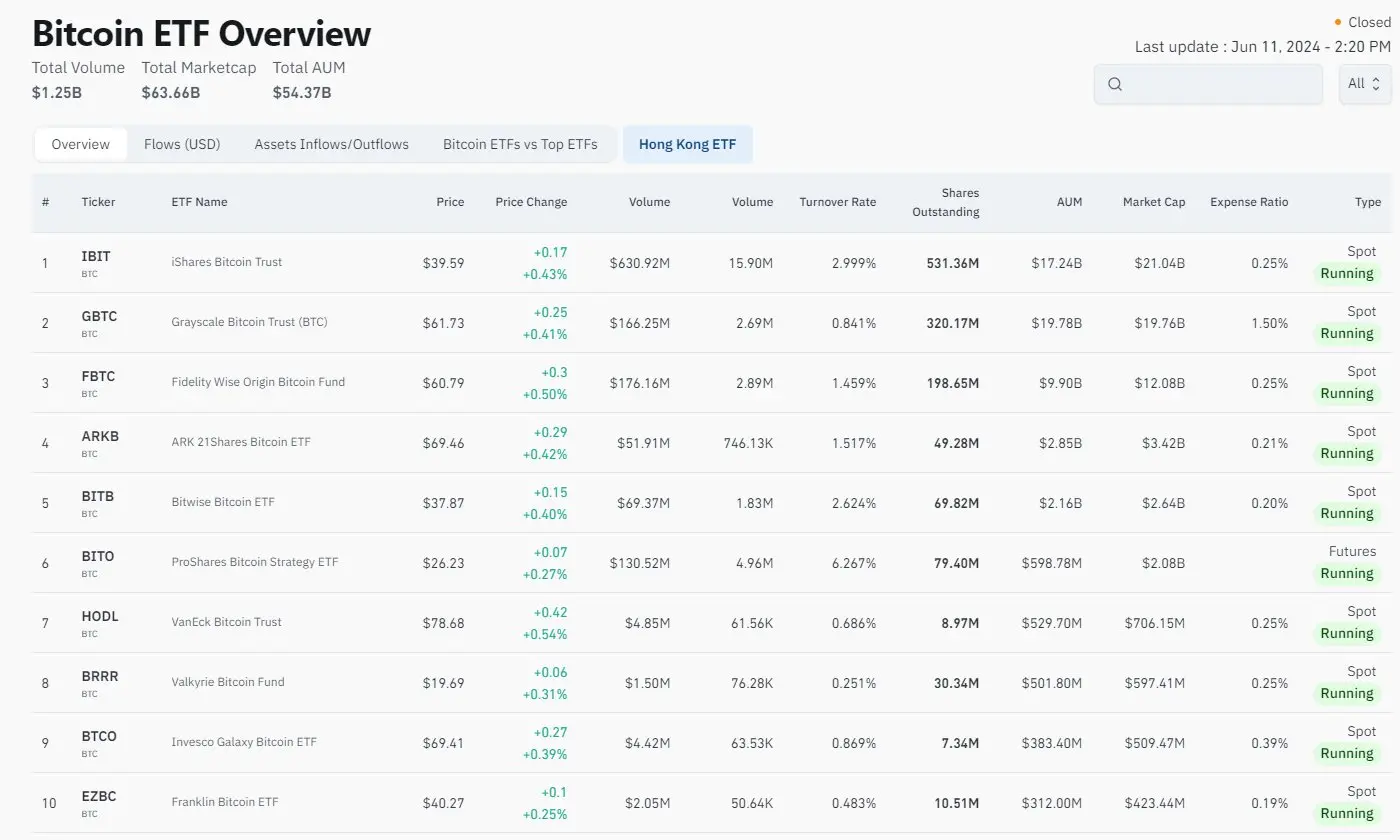
Task: Click the orange Closed market status dot
Action: 1337,21
